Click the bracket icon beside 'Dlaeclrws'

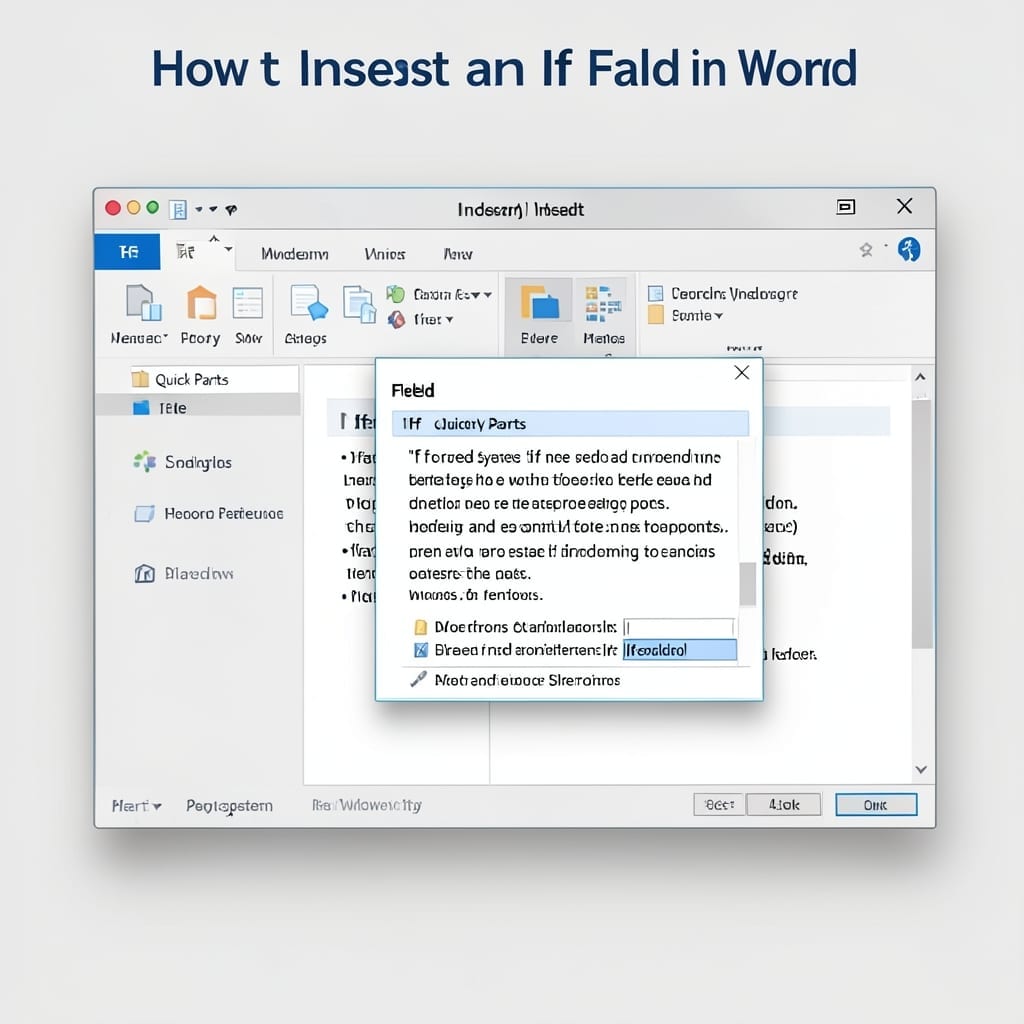coord(144,573)
